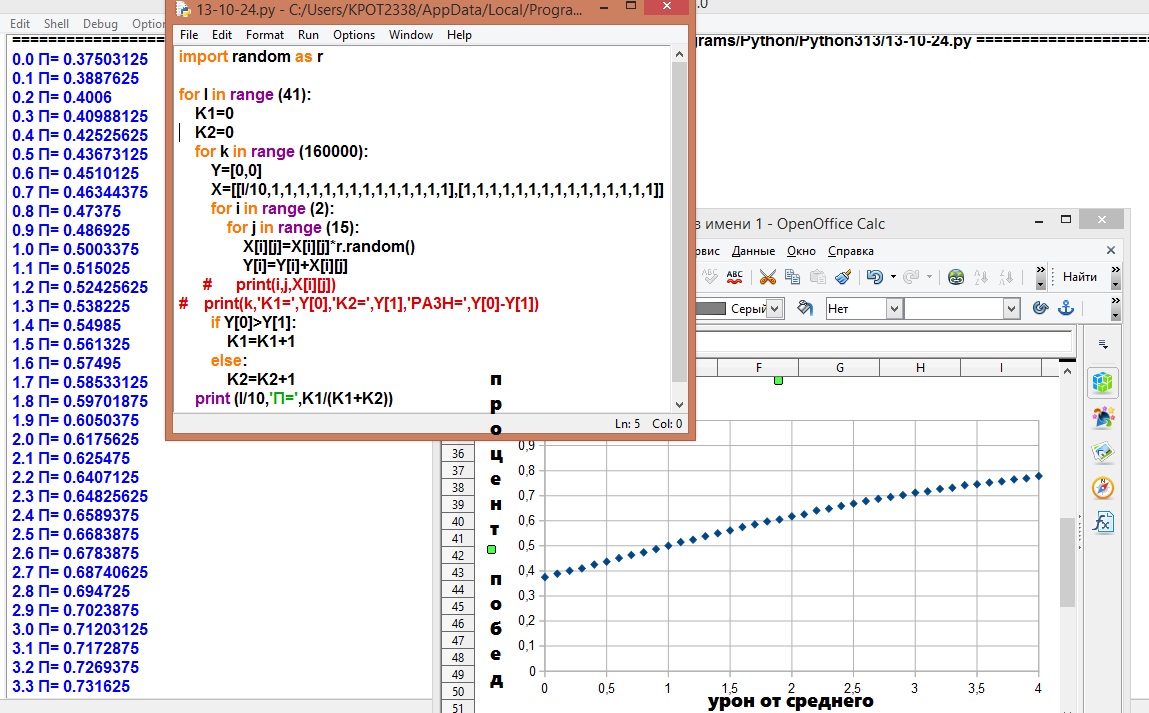
Task: Open the sidebar Navigator compass
Action: tap(1103, 487)
